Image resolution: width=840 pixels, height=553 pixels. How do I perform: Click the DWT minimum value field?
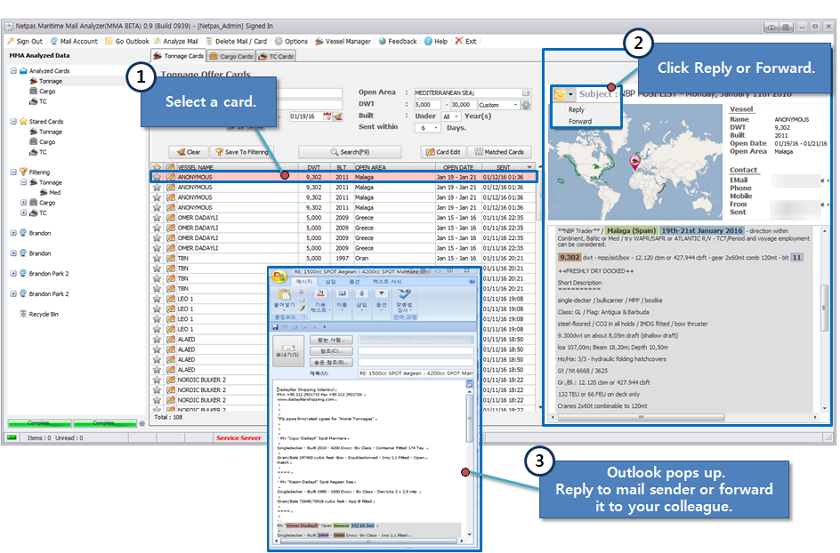pyautogui.click(x=428, y=105)
